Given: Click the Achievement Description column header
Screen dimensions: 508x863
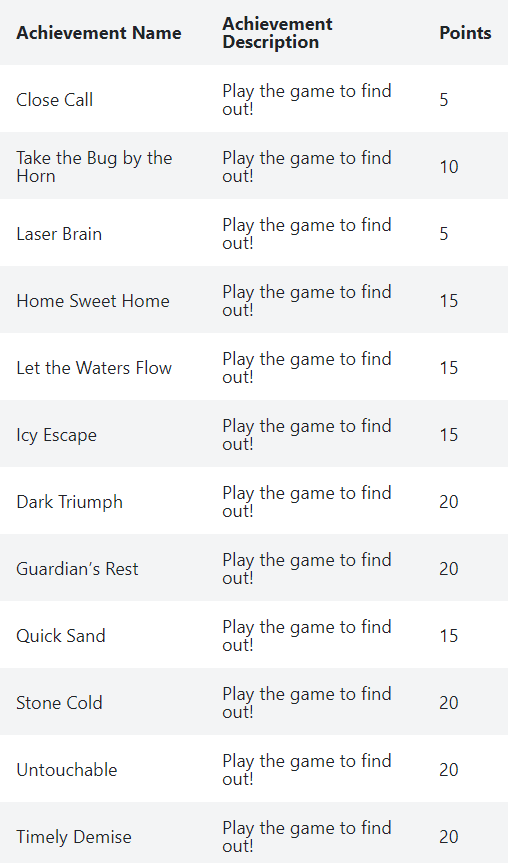Looking at the screenshot, I should [277, 33].
